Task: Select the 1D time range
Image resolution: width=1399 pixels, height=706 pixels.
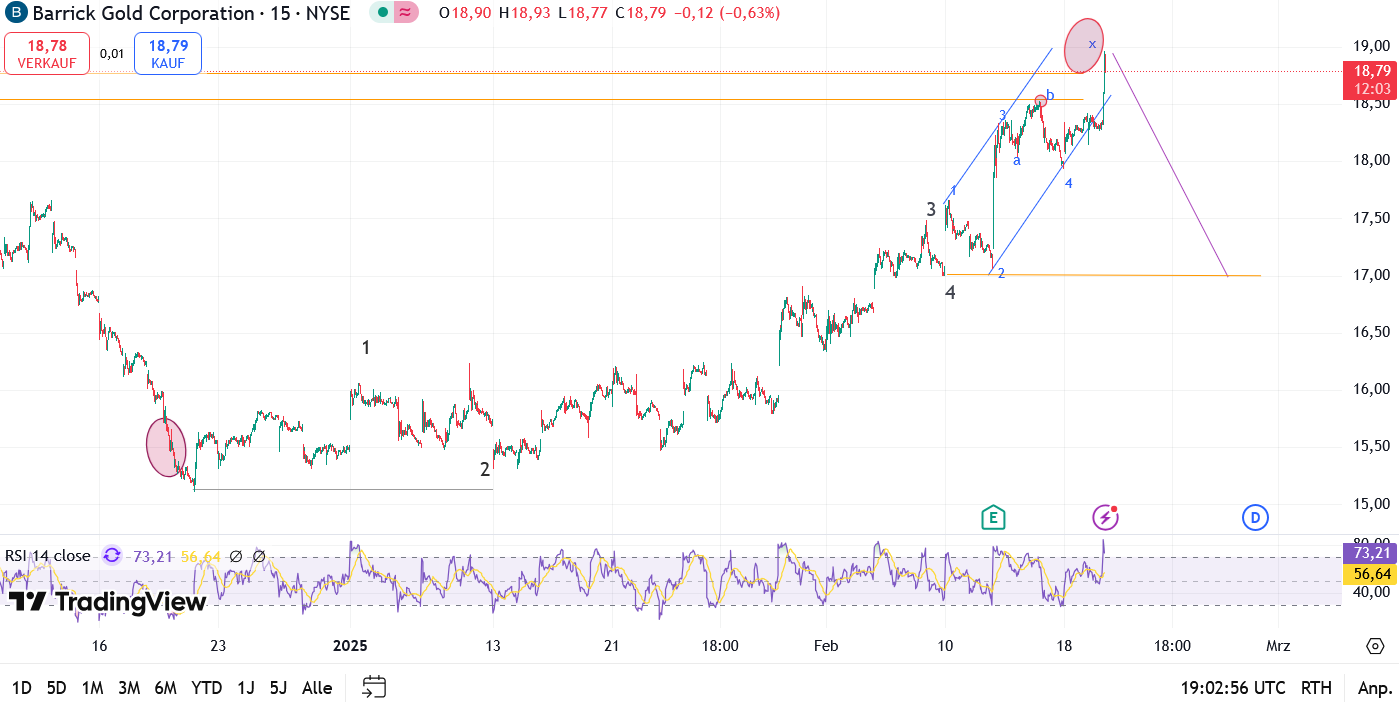Action: [22, 688]
